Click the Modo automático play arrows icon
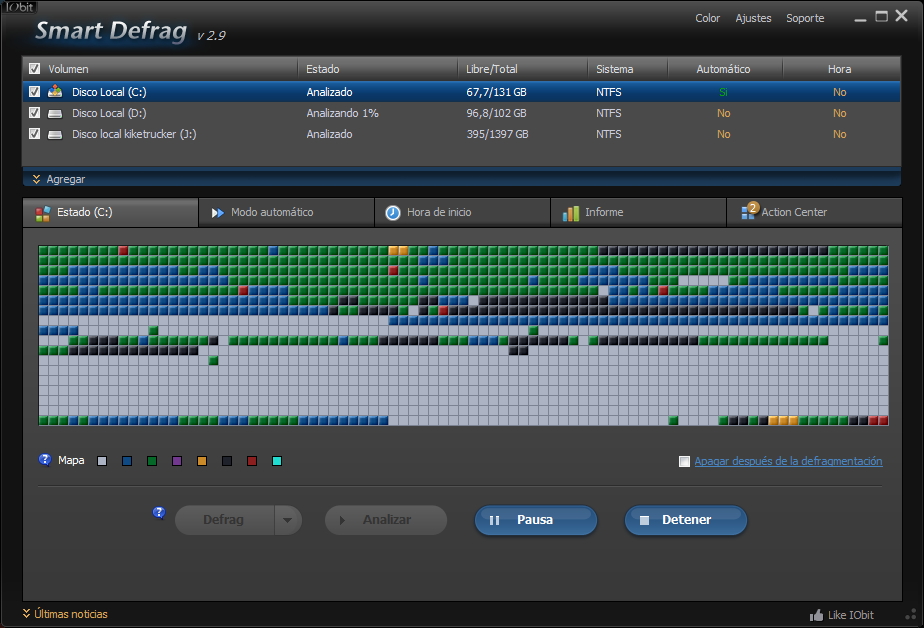 [x=217, y=213]
